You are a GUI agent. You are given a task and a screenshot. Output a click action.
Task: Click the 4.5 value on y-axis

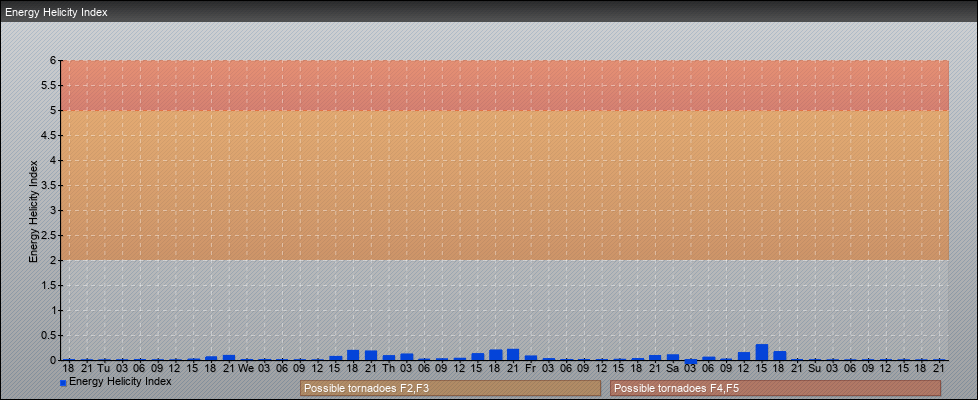tap(49, 135)
